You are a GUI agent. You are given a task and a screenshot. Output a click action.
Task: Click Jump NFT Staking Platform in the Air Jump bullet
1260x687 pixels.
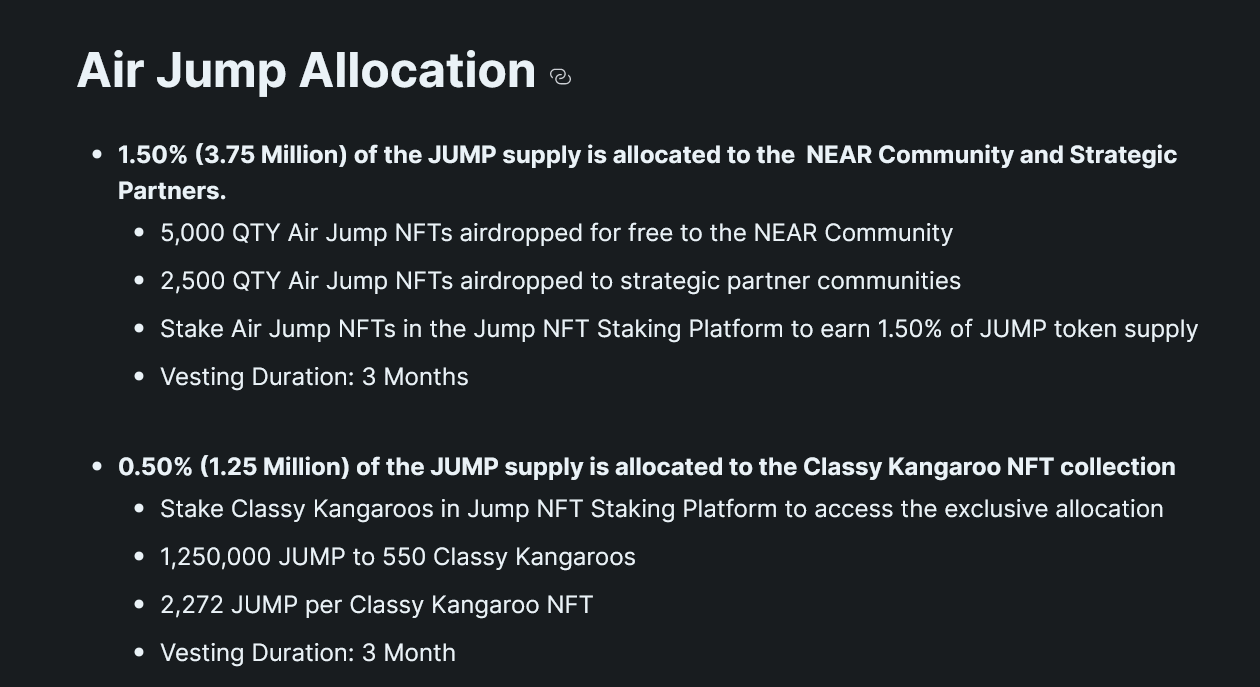click(628, 329)
